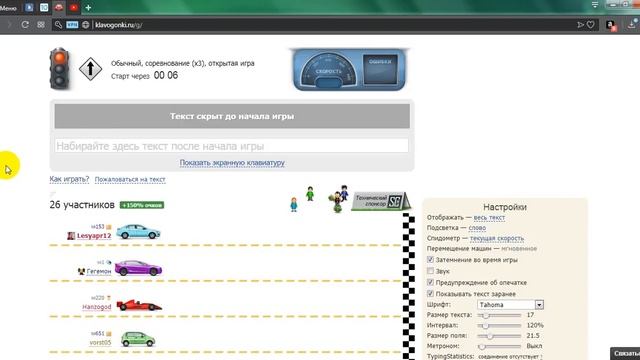Click the blue car of Lesyapr12

pyautogui.click(x=138, y=231)
